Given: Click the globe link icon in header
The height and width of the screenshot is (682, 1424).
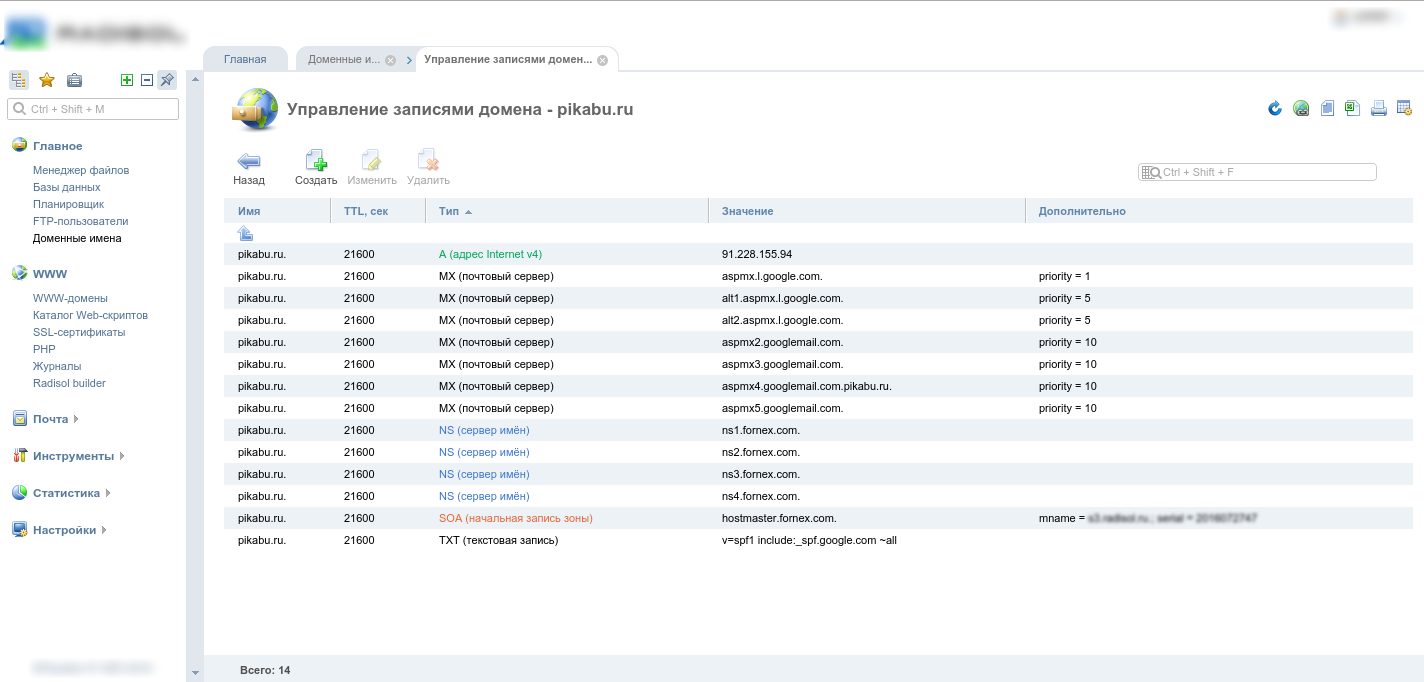Looking at the screenshot, I should pyautogui.click(x=1301, y=108).
